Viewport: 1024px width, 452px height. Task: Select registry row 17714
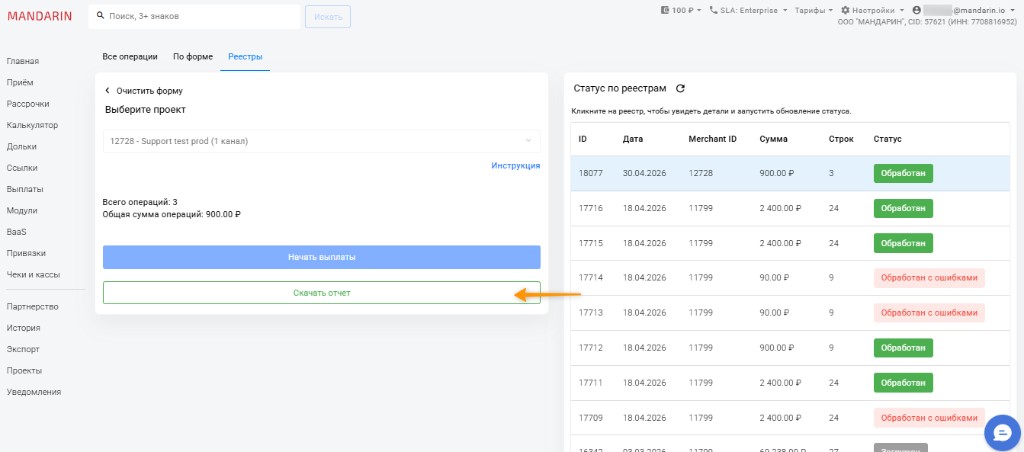pos(790,278)
